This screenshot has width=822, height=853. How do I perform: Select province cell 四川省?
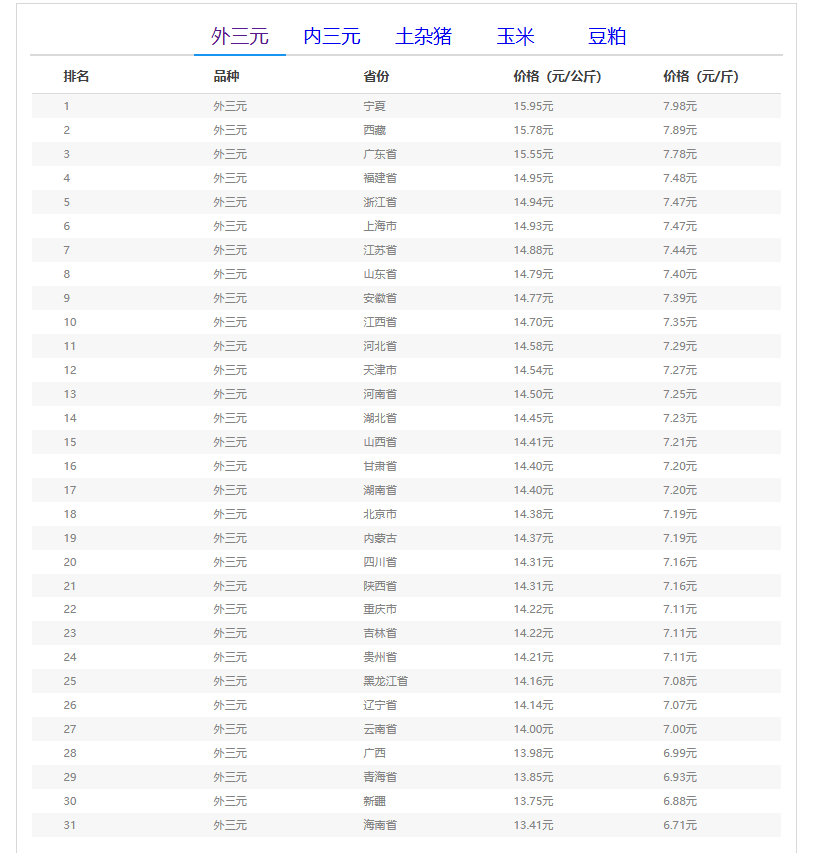click(380, 562)
